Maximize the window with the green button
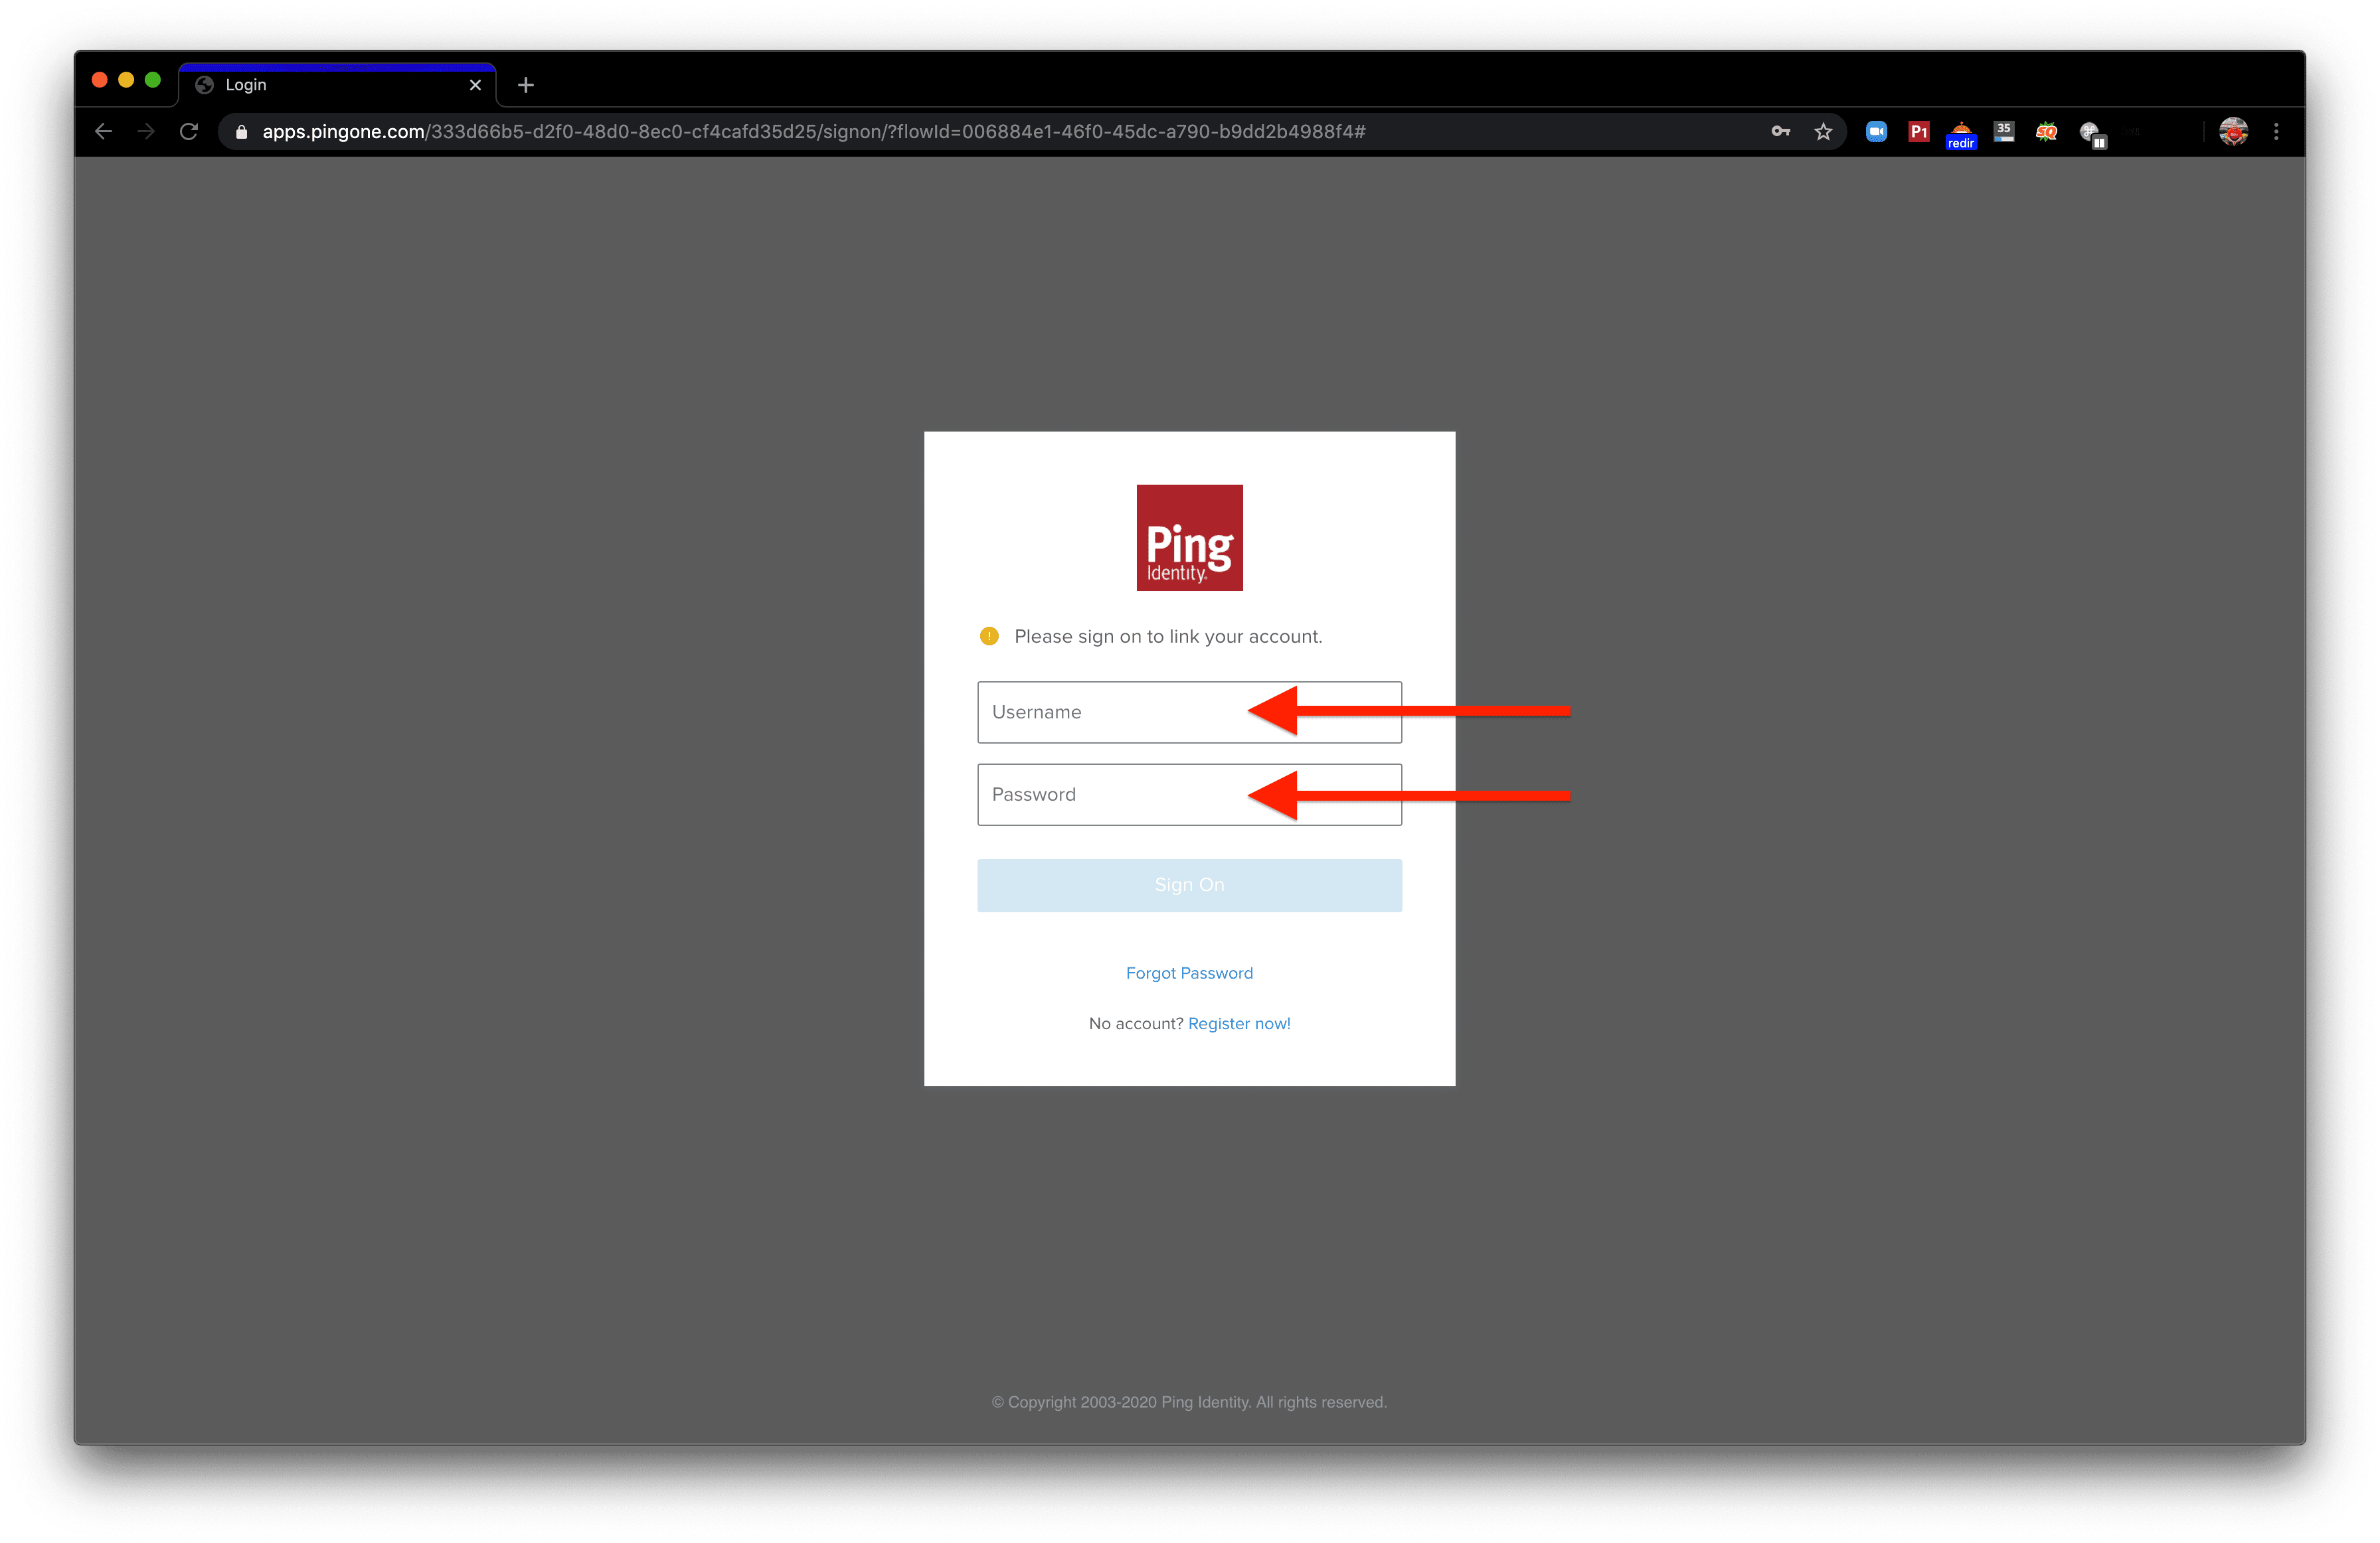 coord(153,80)
